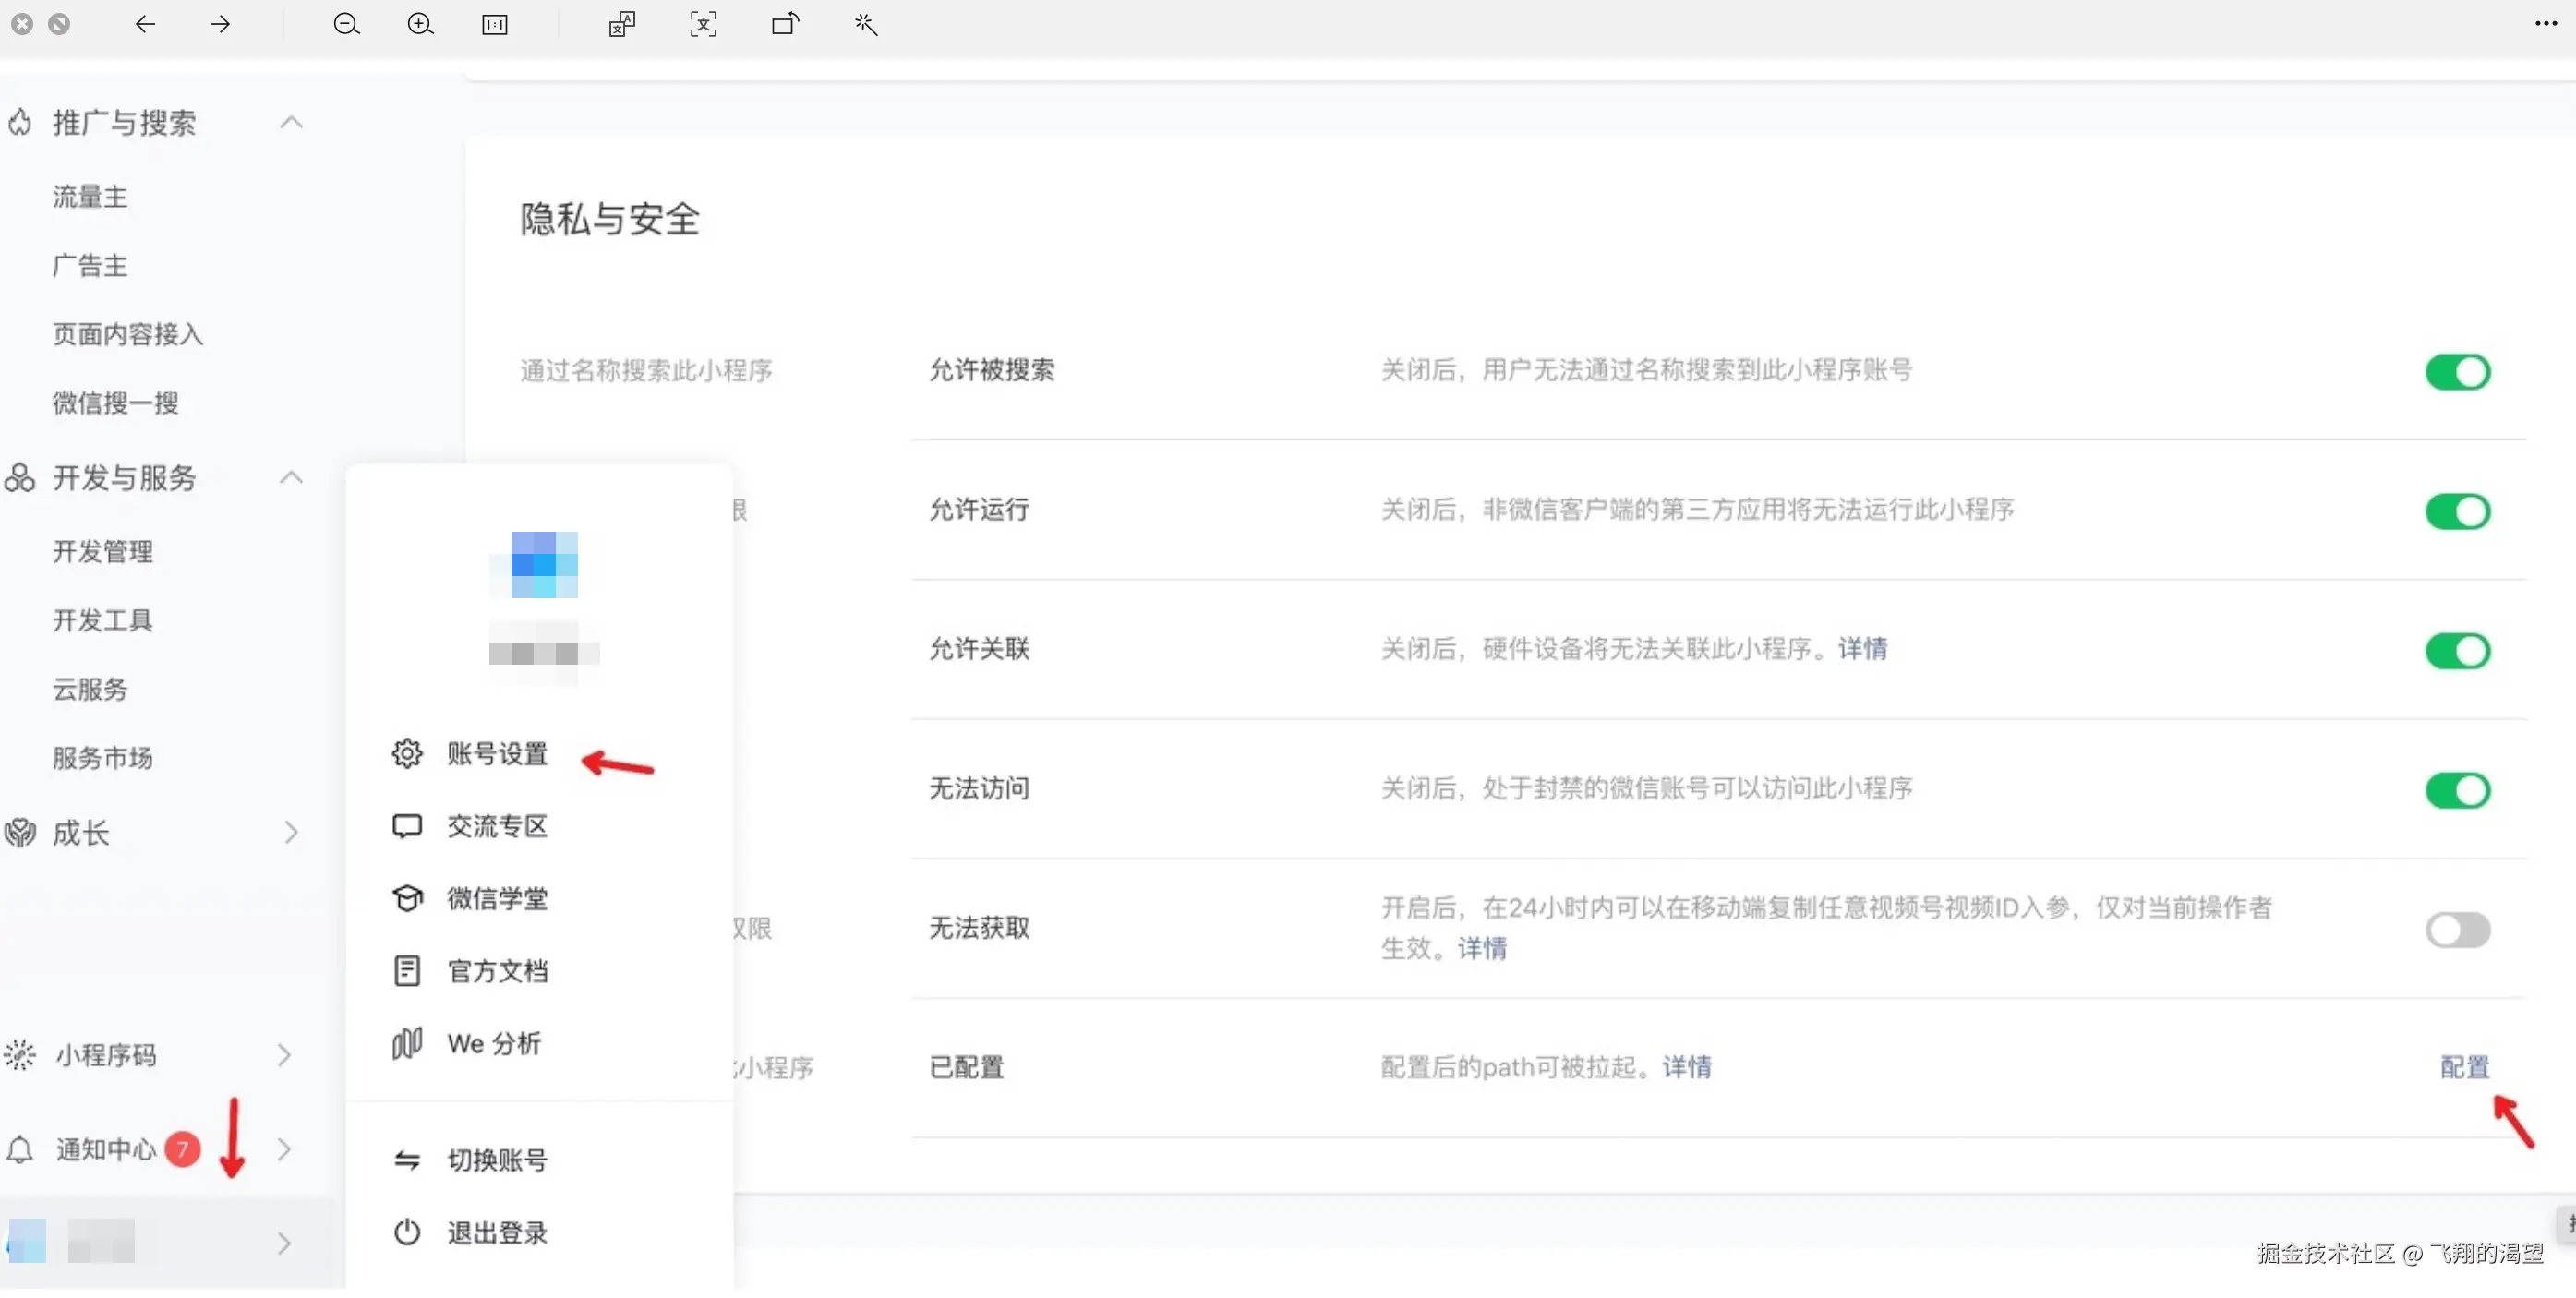Click the actual size 1:1 icon
The height and width of the screenshot is (1298, 2576).
495,24
